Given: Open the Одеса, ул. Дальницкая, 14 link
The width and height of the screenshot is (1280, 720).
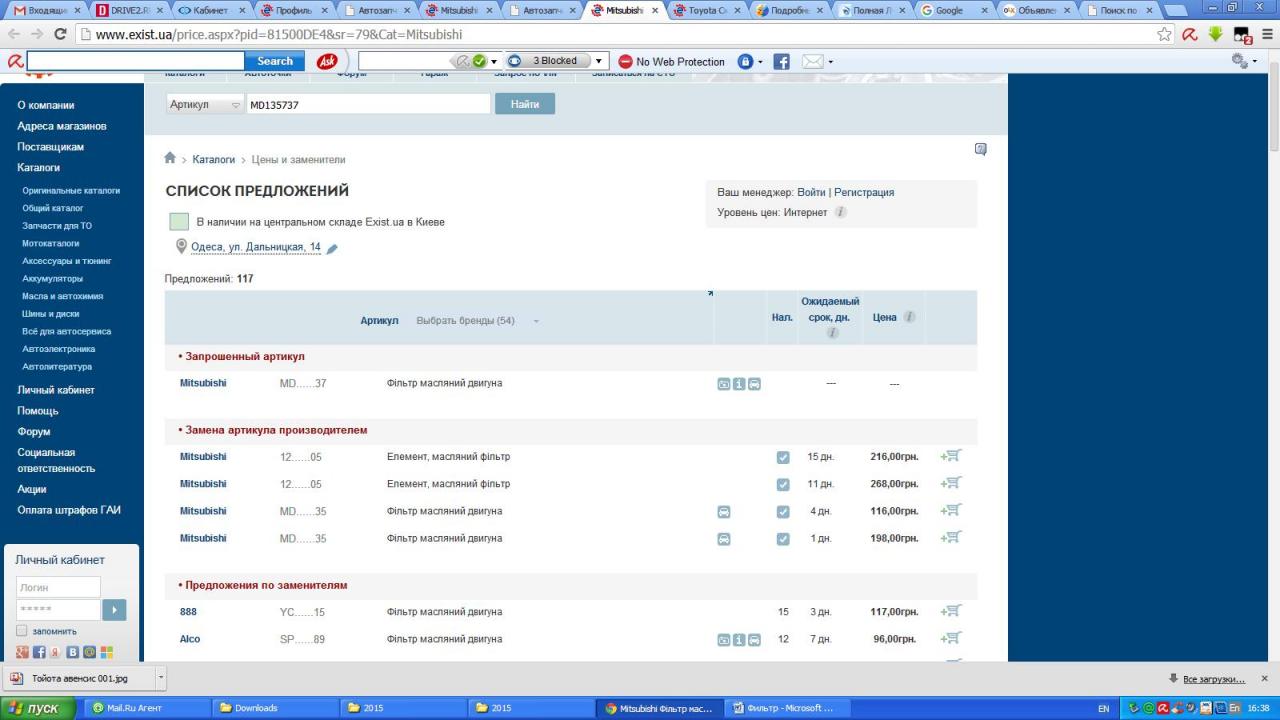Looking at the screenshot, I should pos(256,247).
